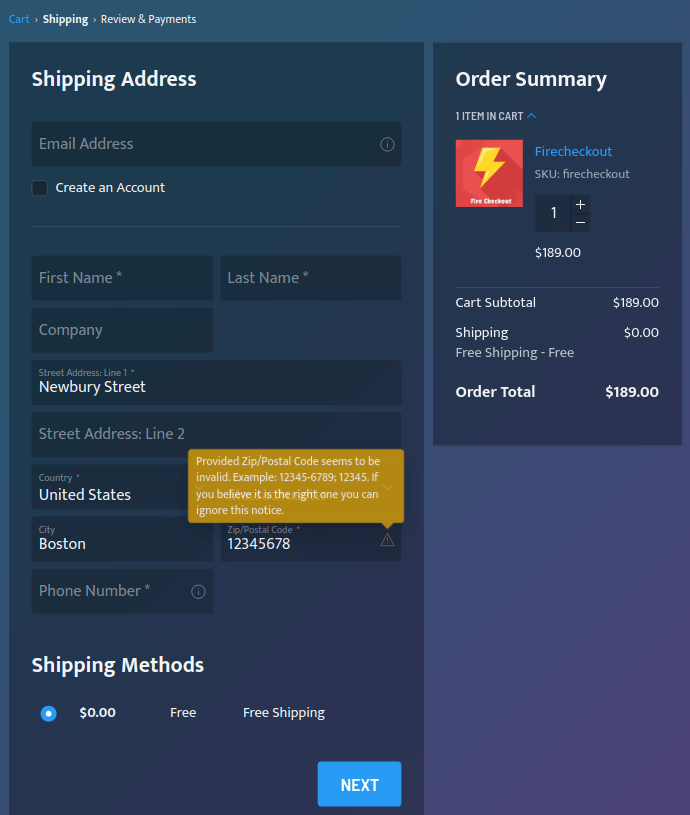The height and width of the screenshot is (815, 690).
Task: Click the Shipping $0.00 summary amount
Action: (641, 333)
